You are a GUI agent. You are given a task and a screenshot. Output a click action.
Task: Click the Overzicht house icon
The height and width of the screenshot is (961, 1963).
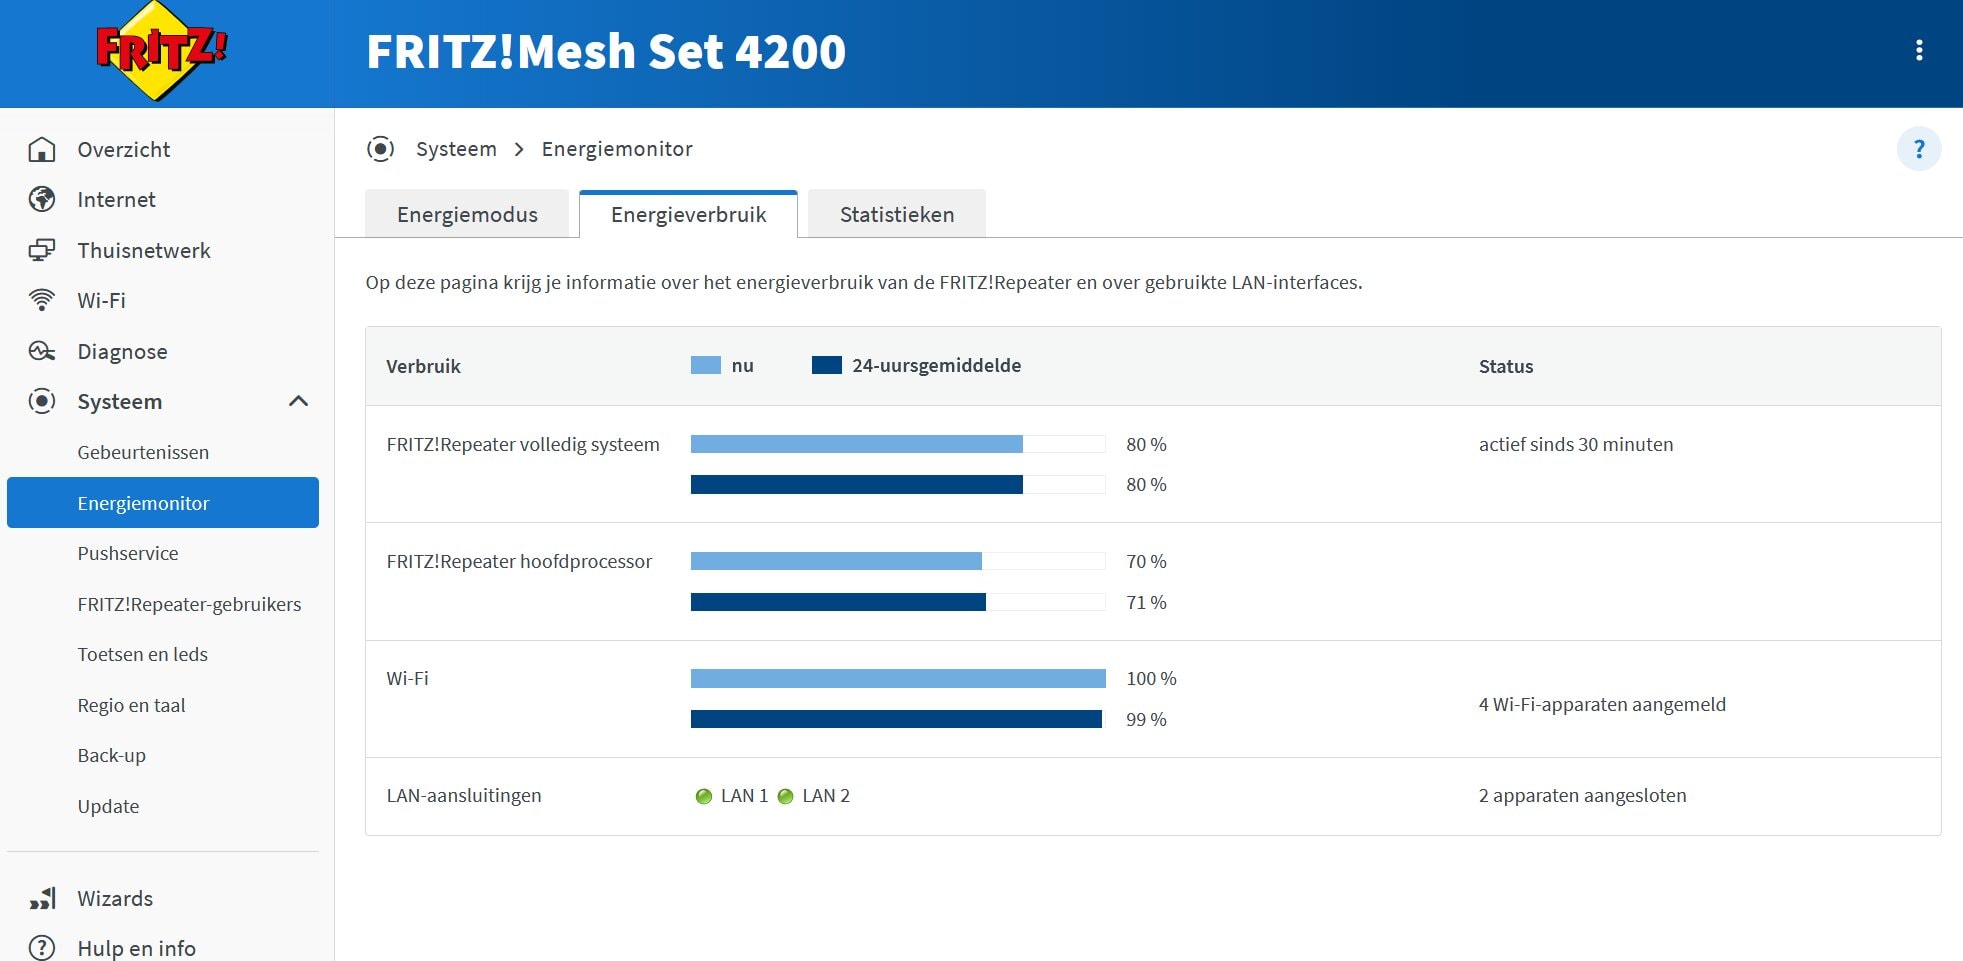42,149
